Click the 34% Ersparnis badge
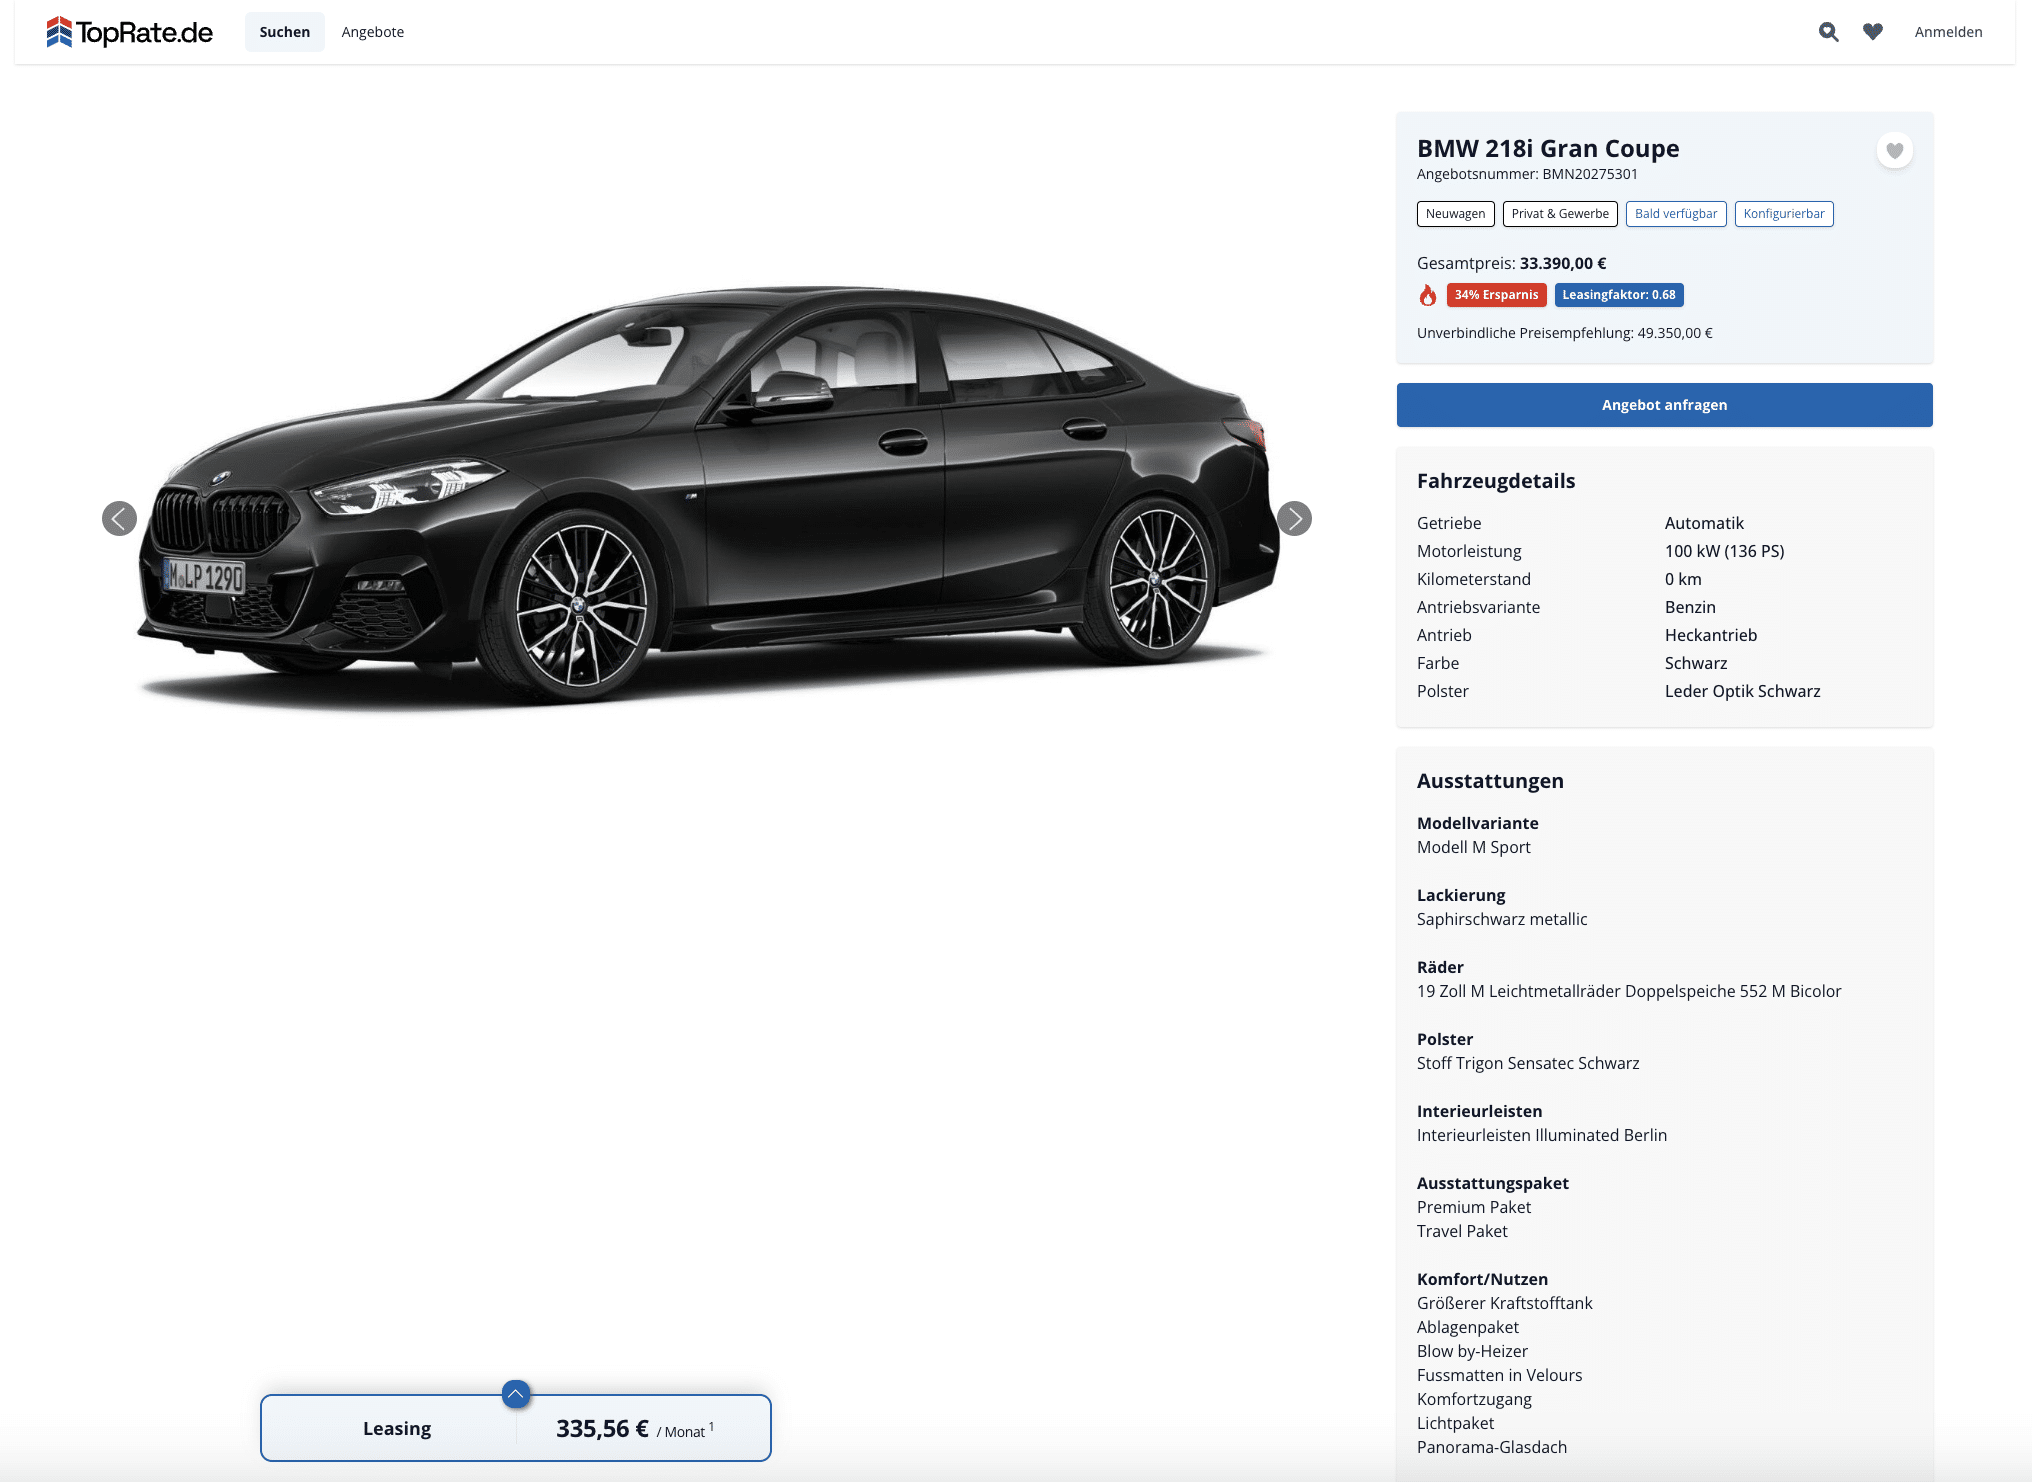The width and height of the screenshot is (2032, 1482). coord(1496,295)
